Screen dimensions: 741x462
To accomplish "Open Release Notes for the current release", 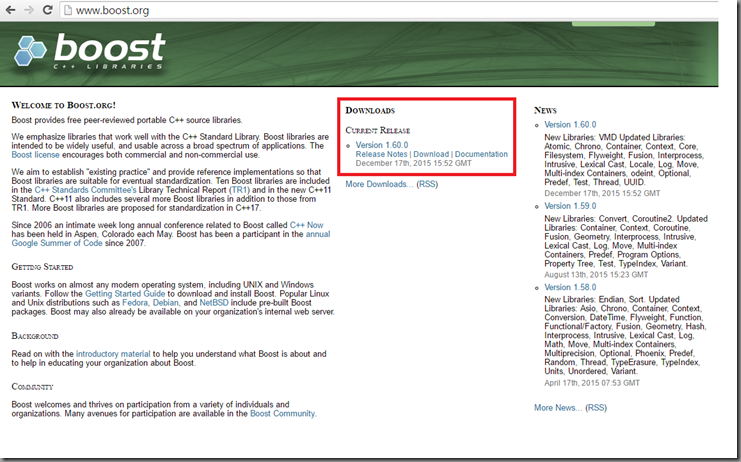I will [x=381, y=154].
